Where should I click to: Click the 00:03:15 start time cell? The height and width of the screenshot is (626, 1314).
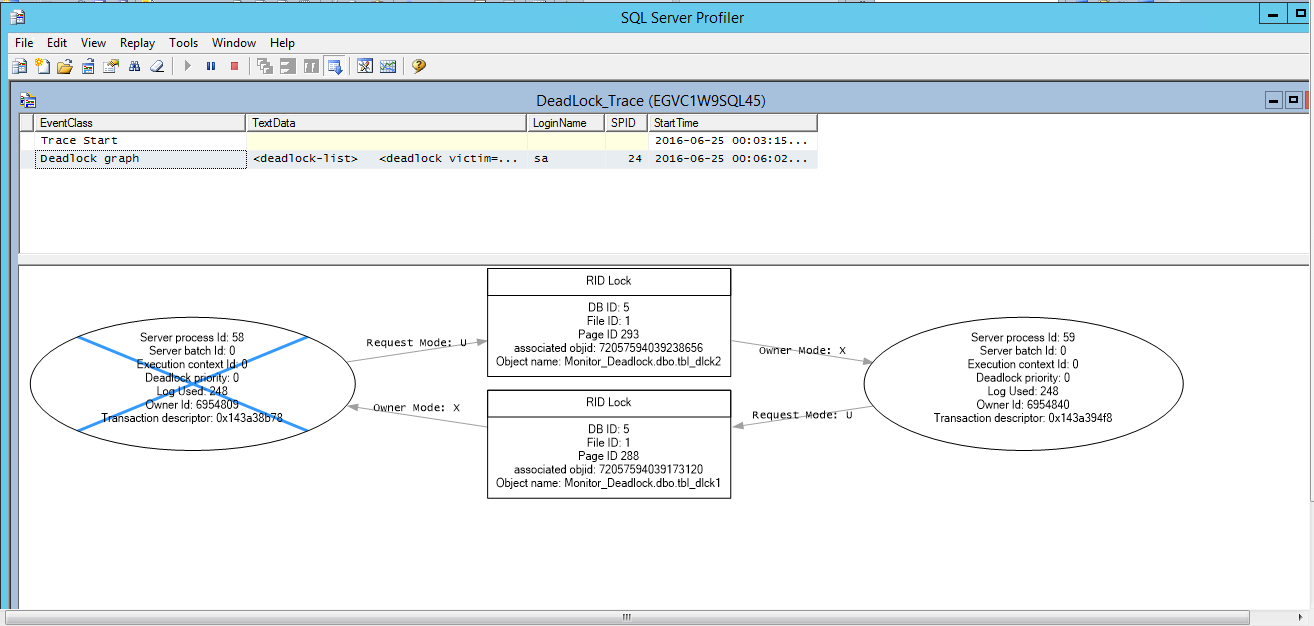coord(732,141)
